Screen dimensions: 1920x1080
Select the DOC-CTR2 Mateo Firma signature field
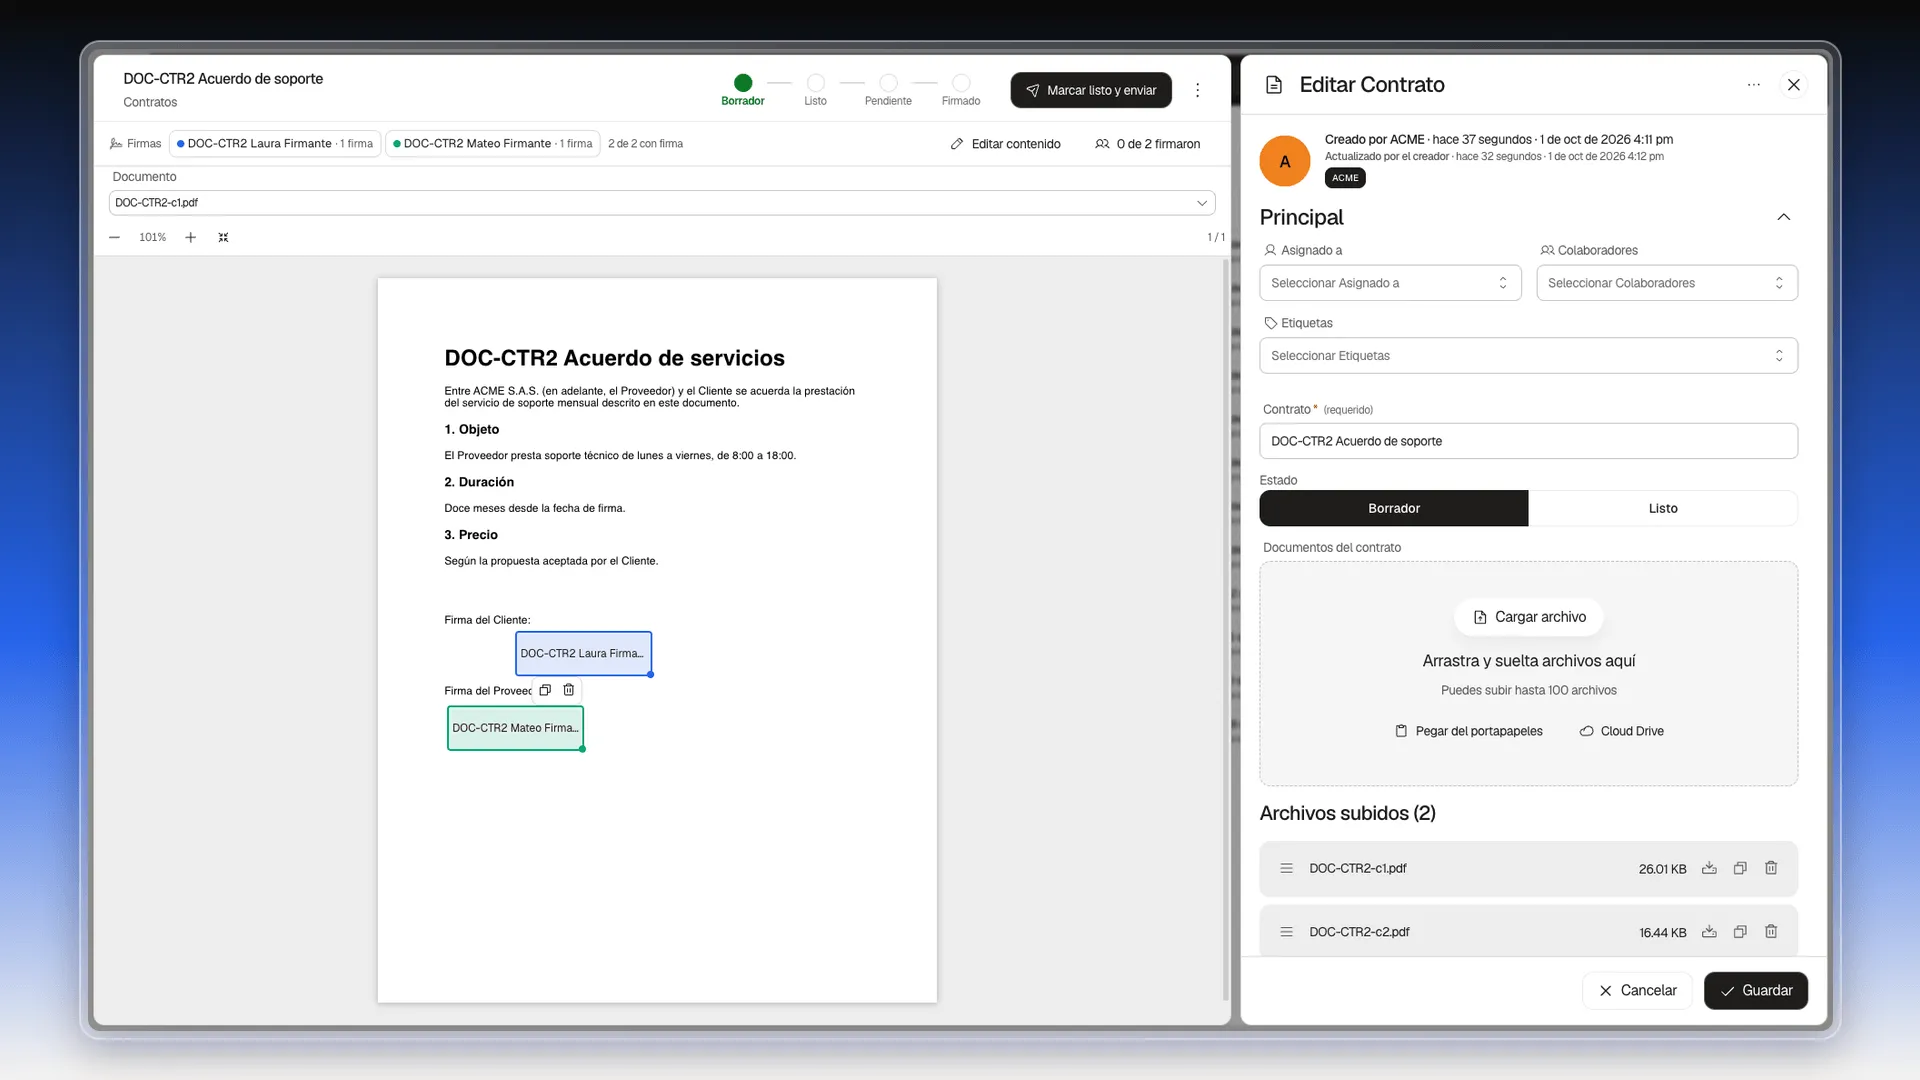pyautogui.click(x=515, y=728)
